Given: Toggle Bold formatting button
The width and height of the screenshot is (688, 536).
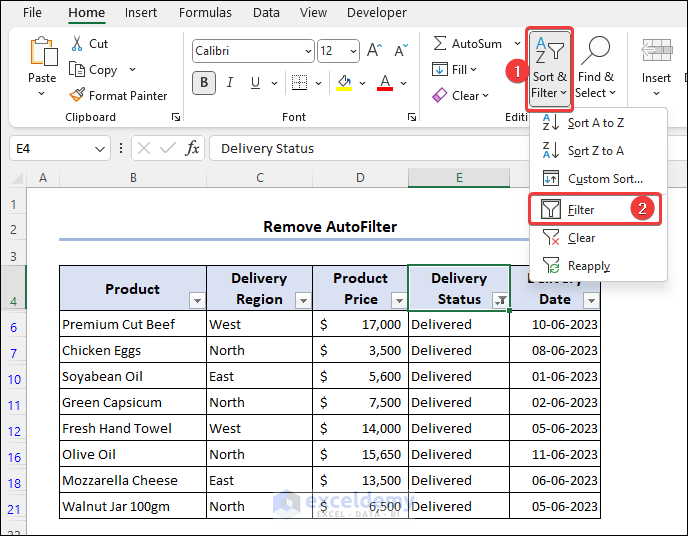Looking at the screenshot, I should (x=206, y=82).
